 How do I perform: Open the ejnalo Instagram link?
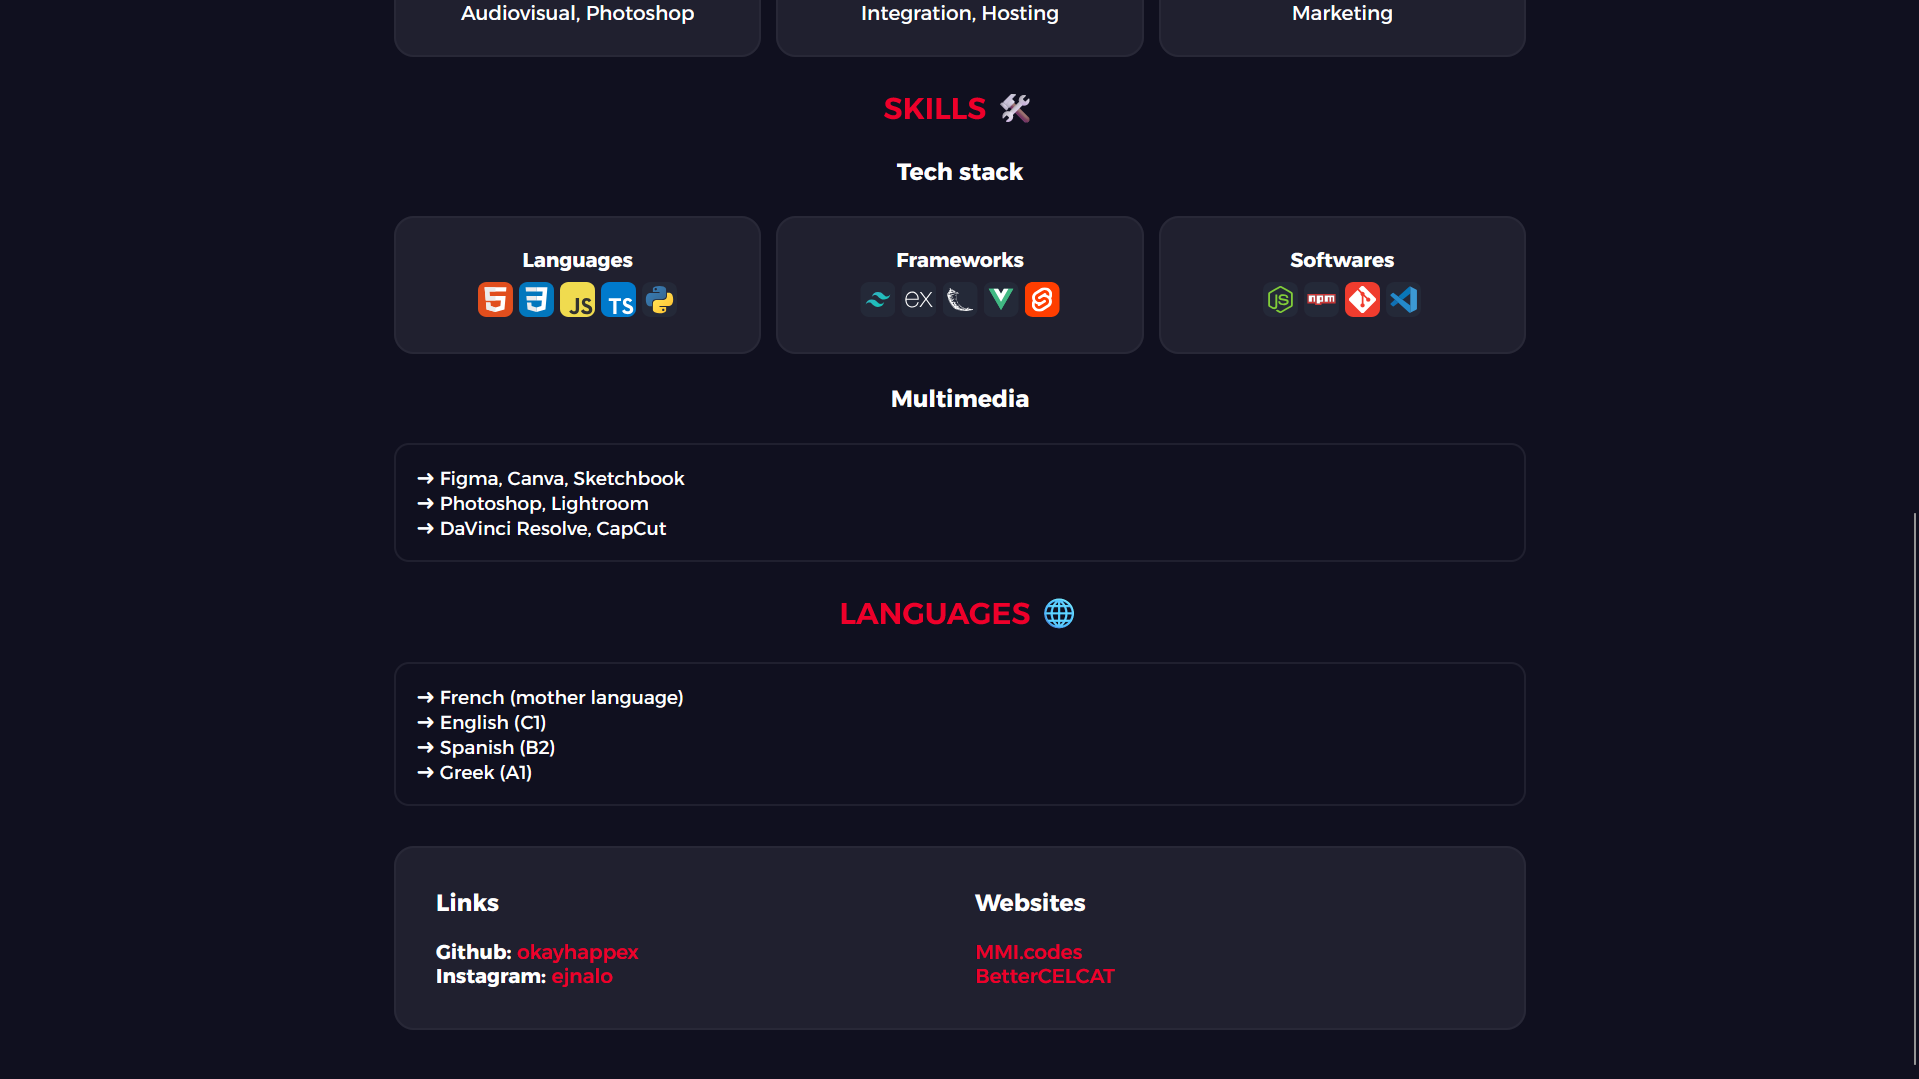coord(581,977)
